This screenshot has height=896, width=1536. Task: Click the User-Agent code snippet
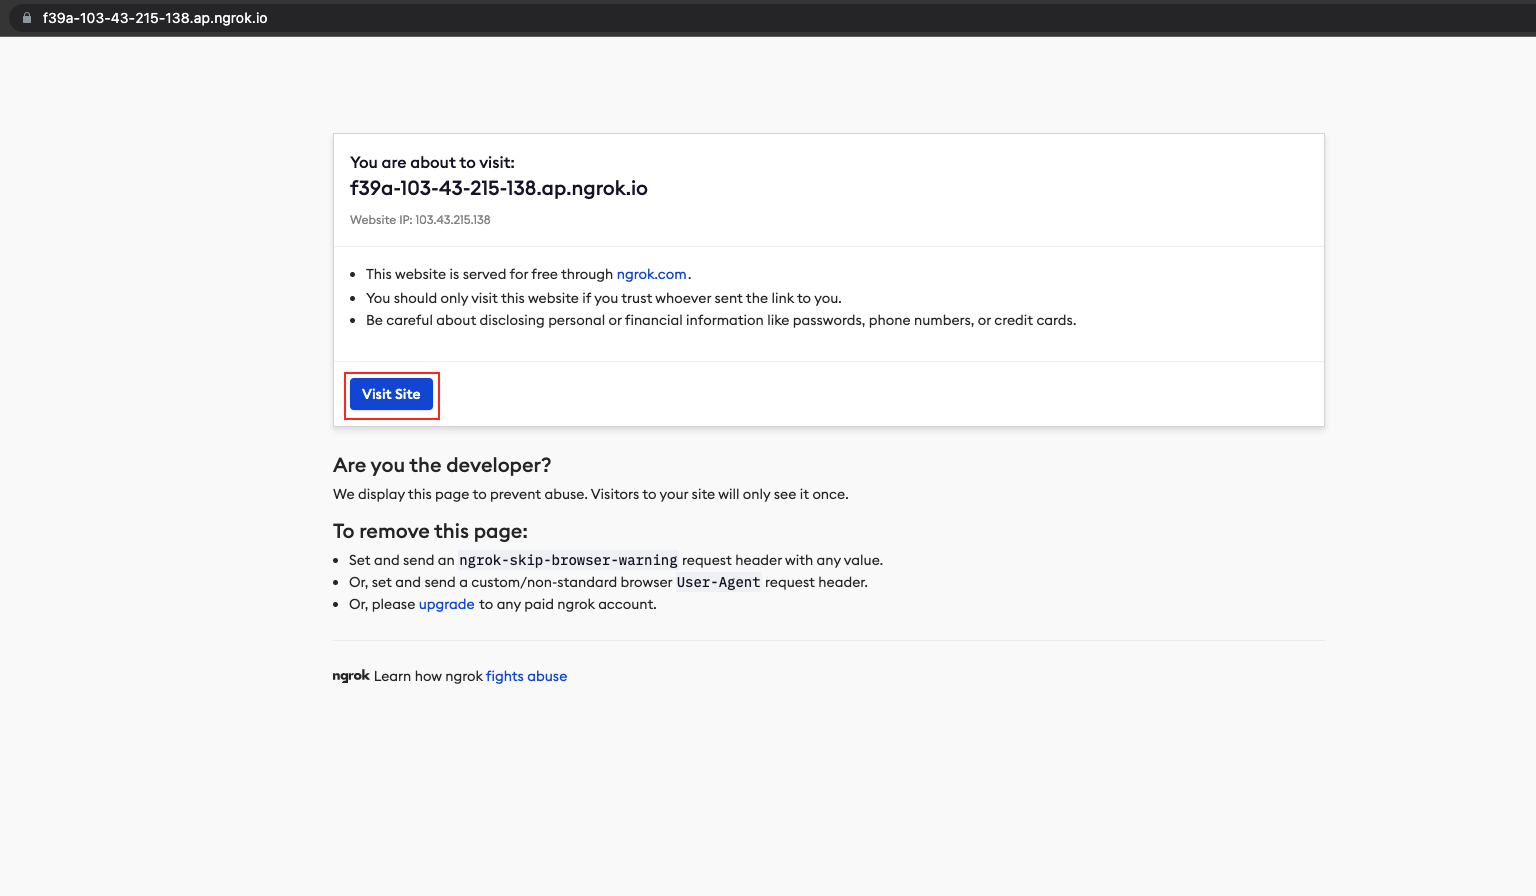718,582
